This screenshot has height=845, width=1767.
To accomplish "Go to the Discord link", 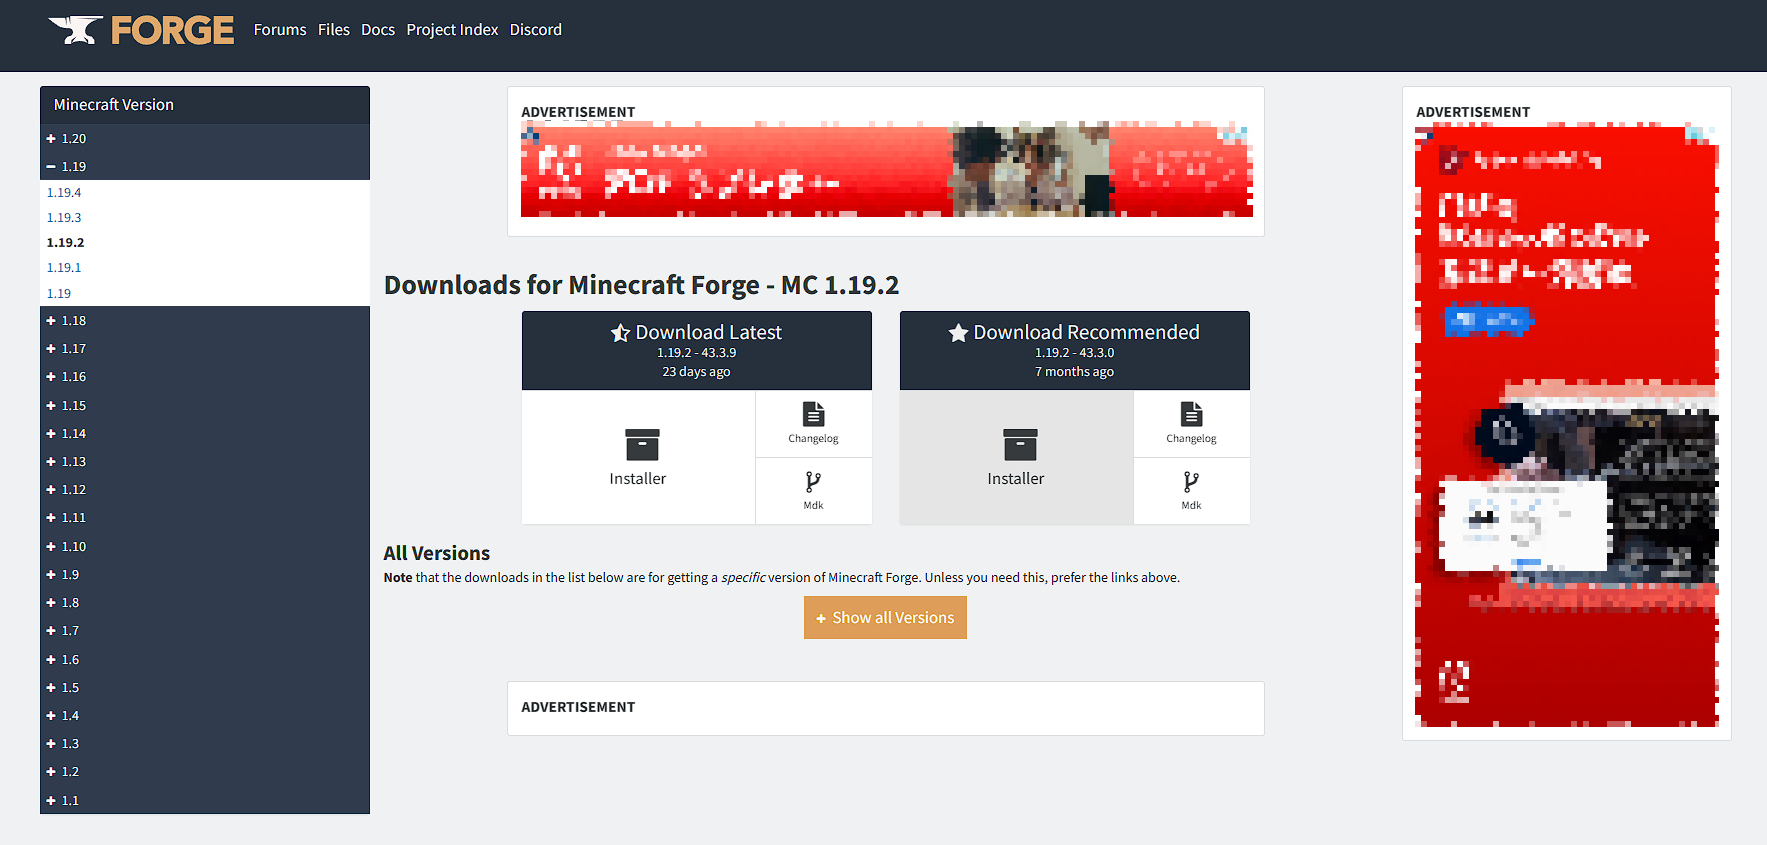I will pyautogui.click(x=535, y=30).
